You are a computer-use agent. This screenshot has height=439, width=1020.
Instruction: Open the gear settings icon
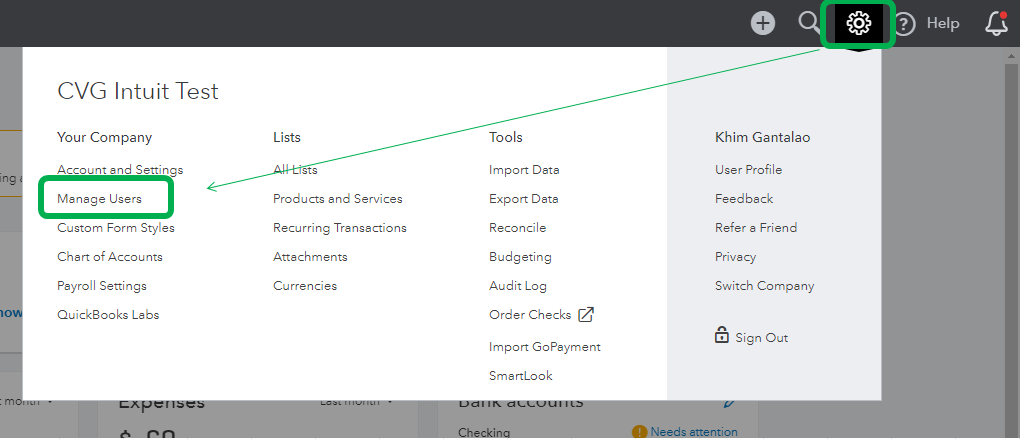(x=859, y=23)
